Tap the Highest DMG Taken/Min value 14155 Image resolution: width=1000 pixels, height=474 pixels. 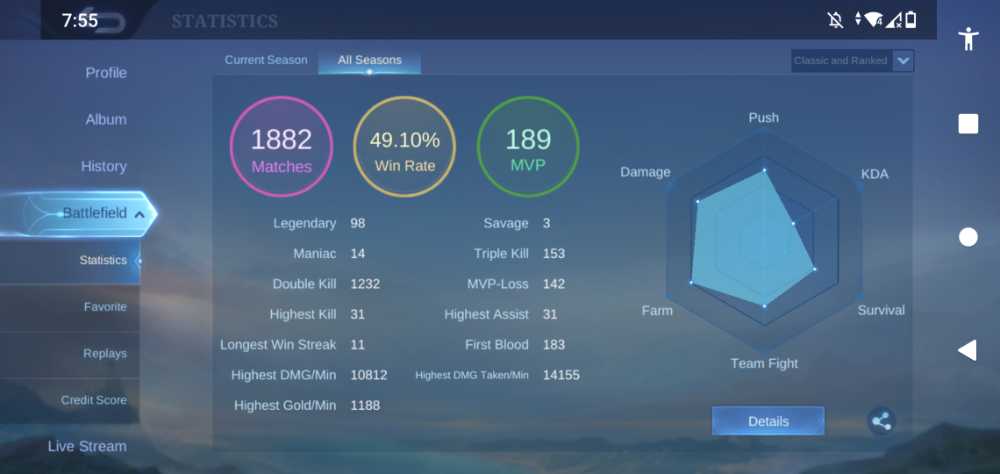561,375
